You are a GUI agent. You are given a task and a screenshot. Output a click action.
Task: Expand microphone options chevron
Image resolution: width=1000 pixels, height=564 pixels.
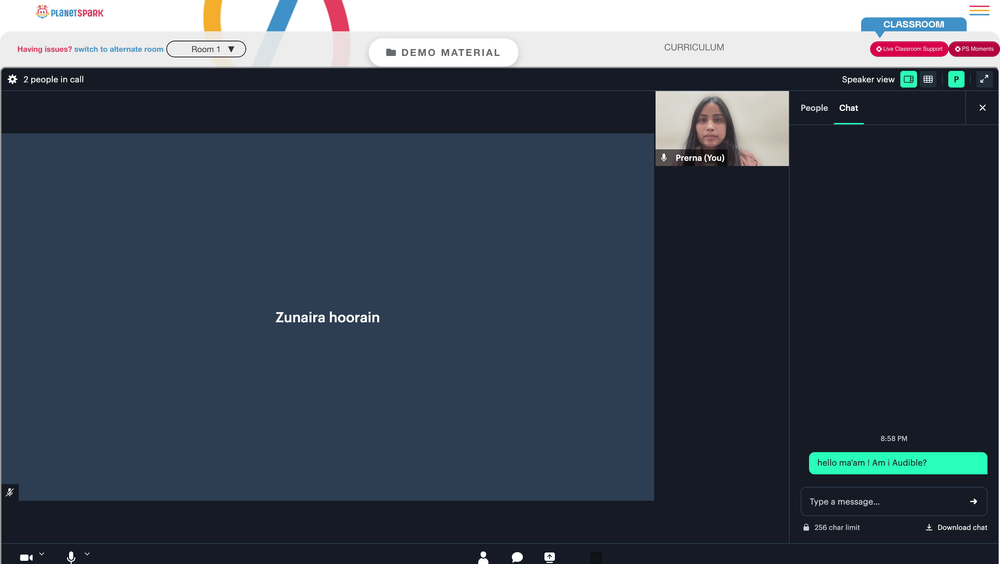[87, 554]
